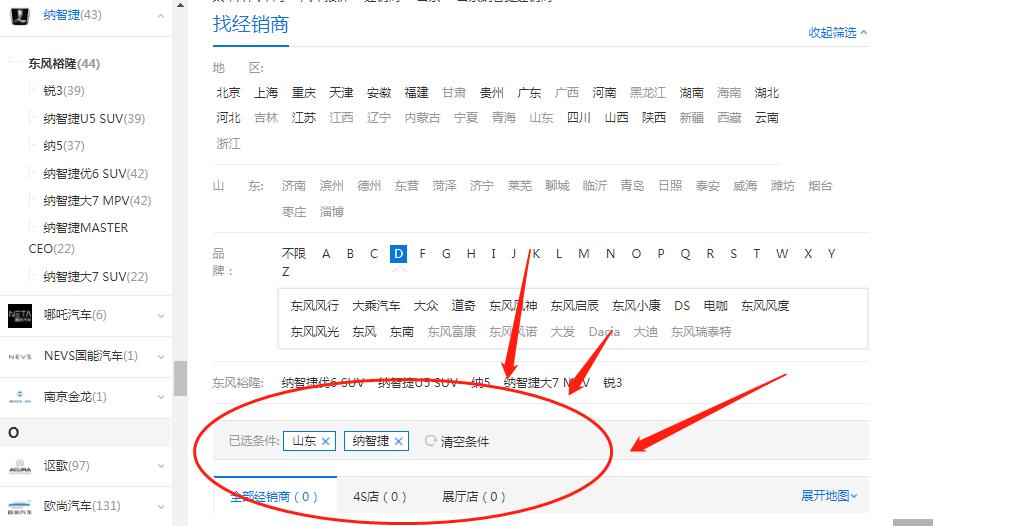Open 纳智捷优6 SUV(42) in sidebar
This screenshot has width=1009, height=526.
tap(95, 174)
